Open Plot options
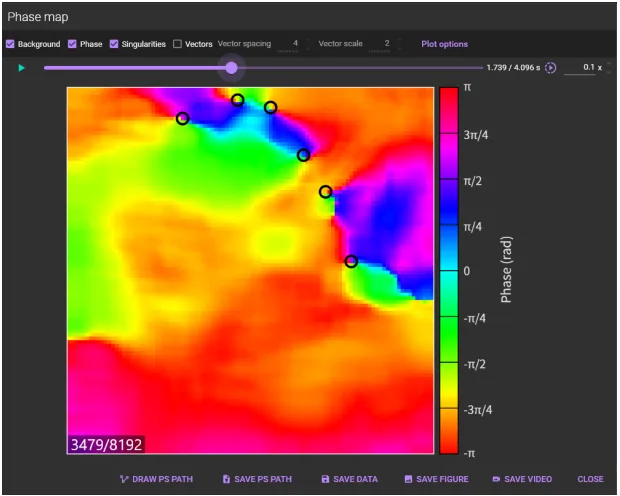The height and width of the screenshot is (496, 620). tap(444, 44)
